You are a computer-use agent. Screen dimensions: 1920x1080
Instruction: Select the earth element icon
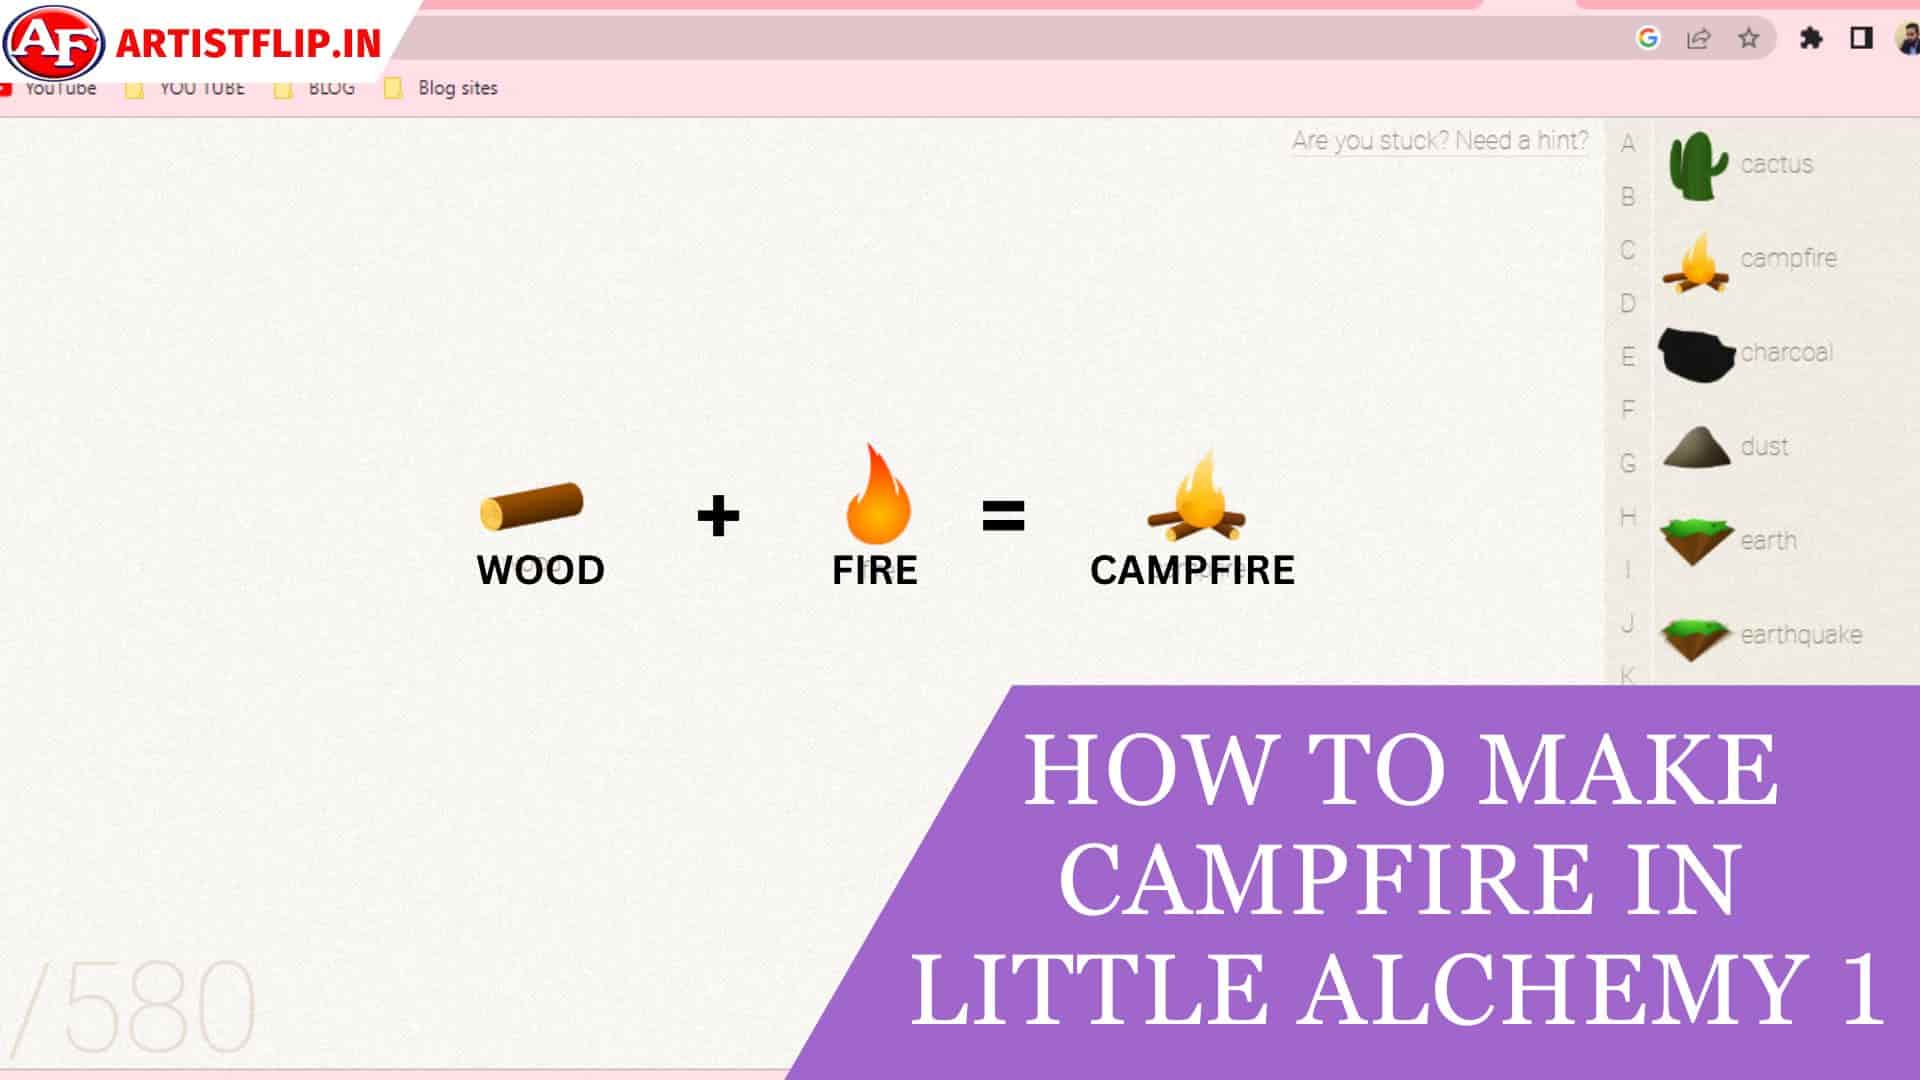(x=1695, y=540)
